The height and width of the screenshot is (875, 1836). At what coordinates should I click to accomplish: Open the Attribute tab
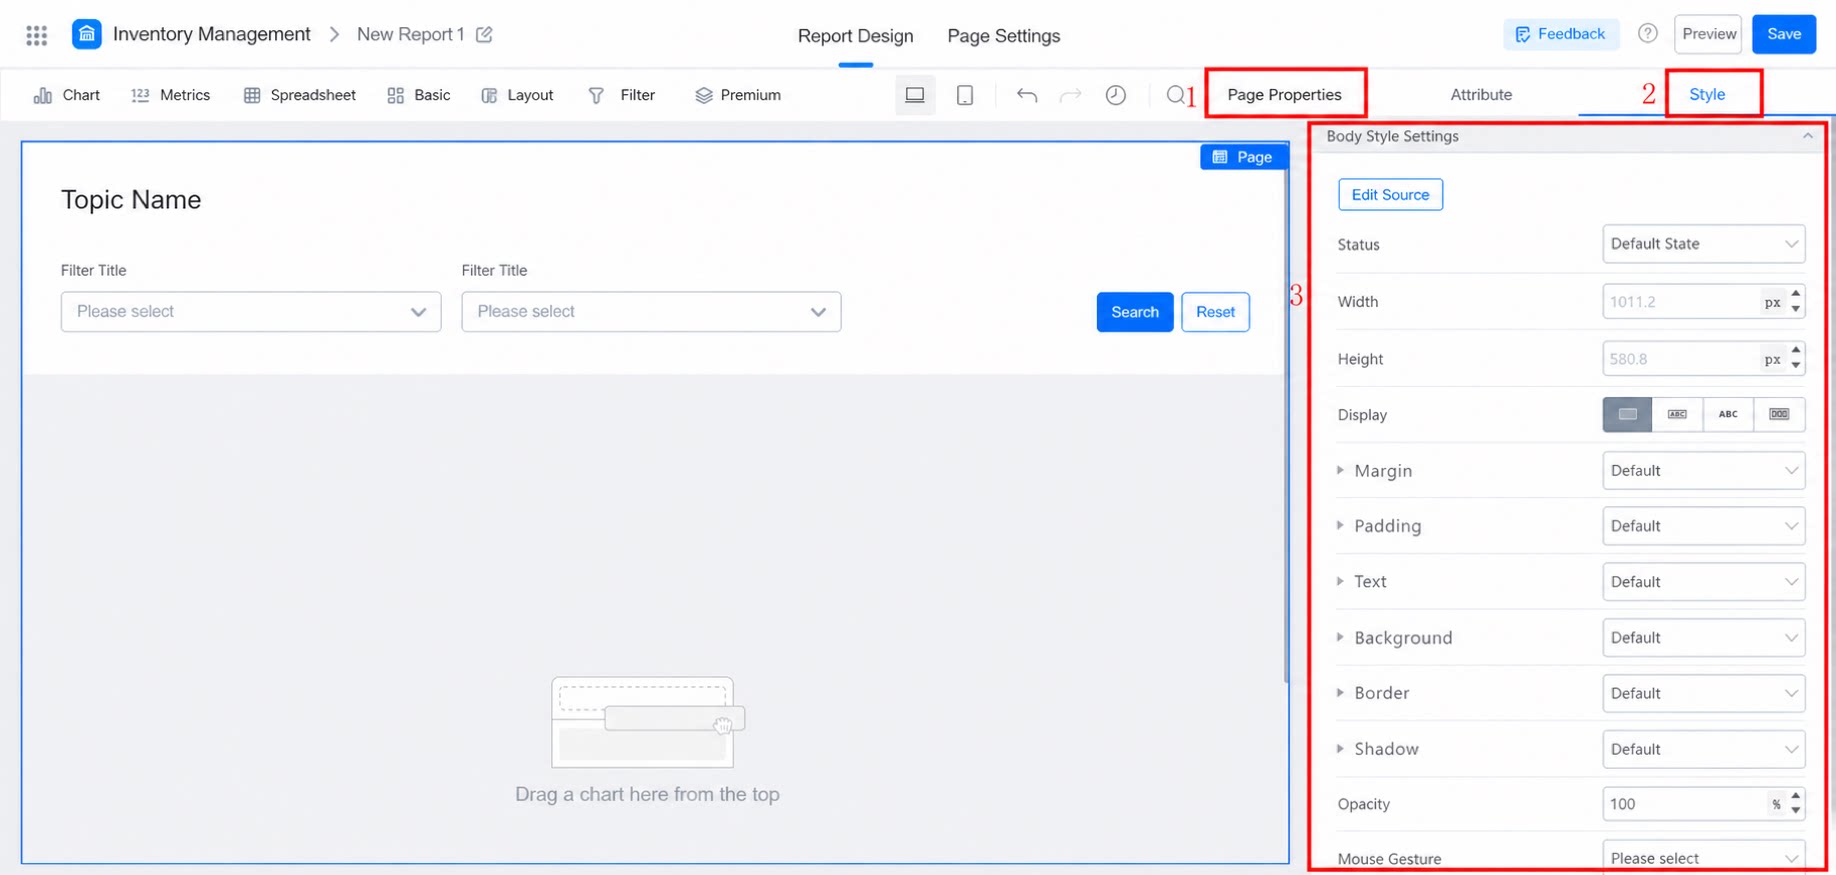click(x=1481, y=95)
